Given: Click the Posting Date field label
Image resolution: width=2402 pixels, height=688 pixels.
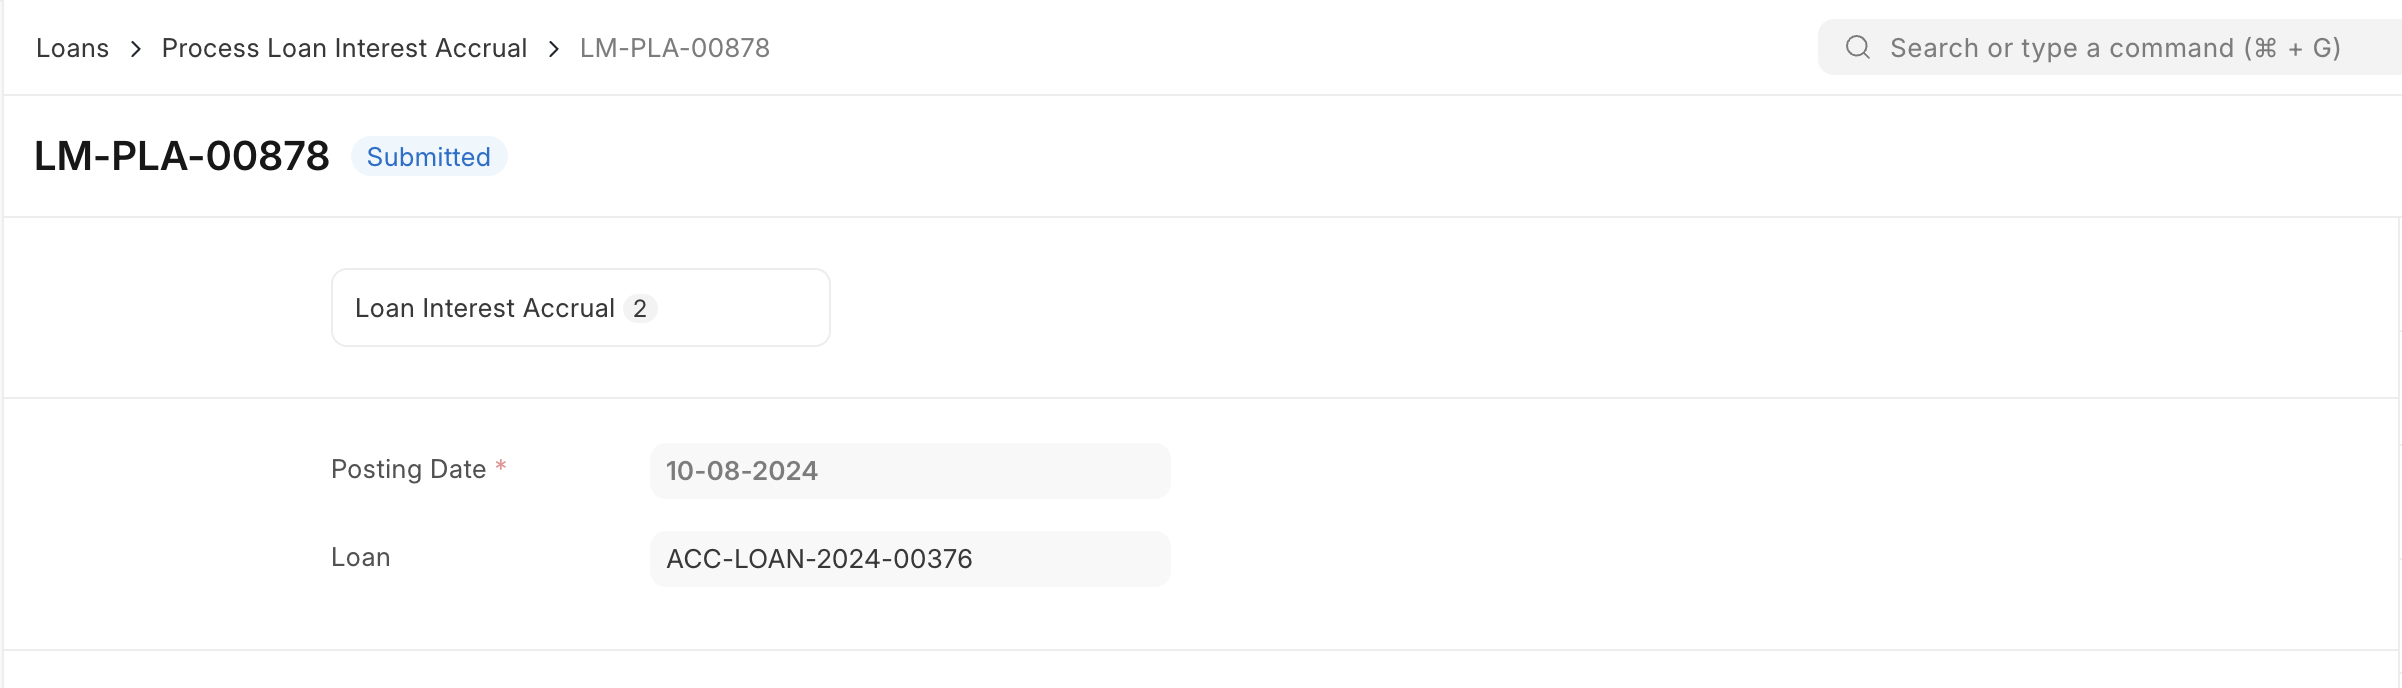Looking at the screenshot, I should [x=408, y=469].
